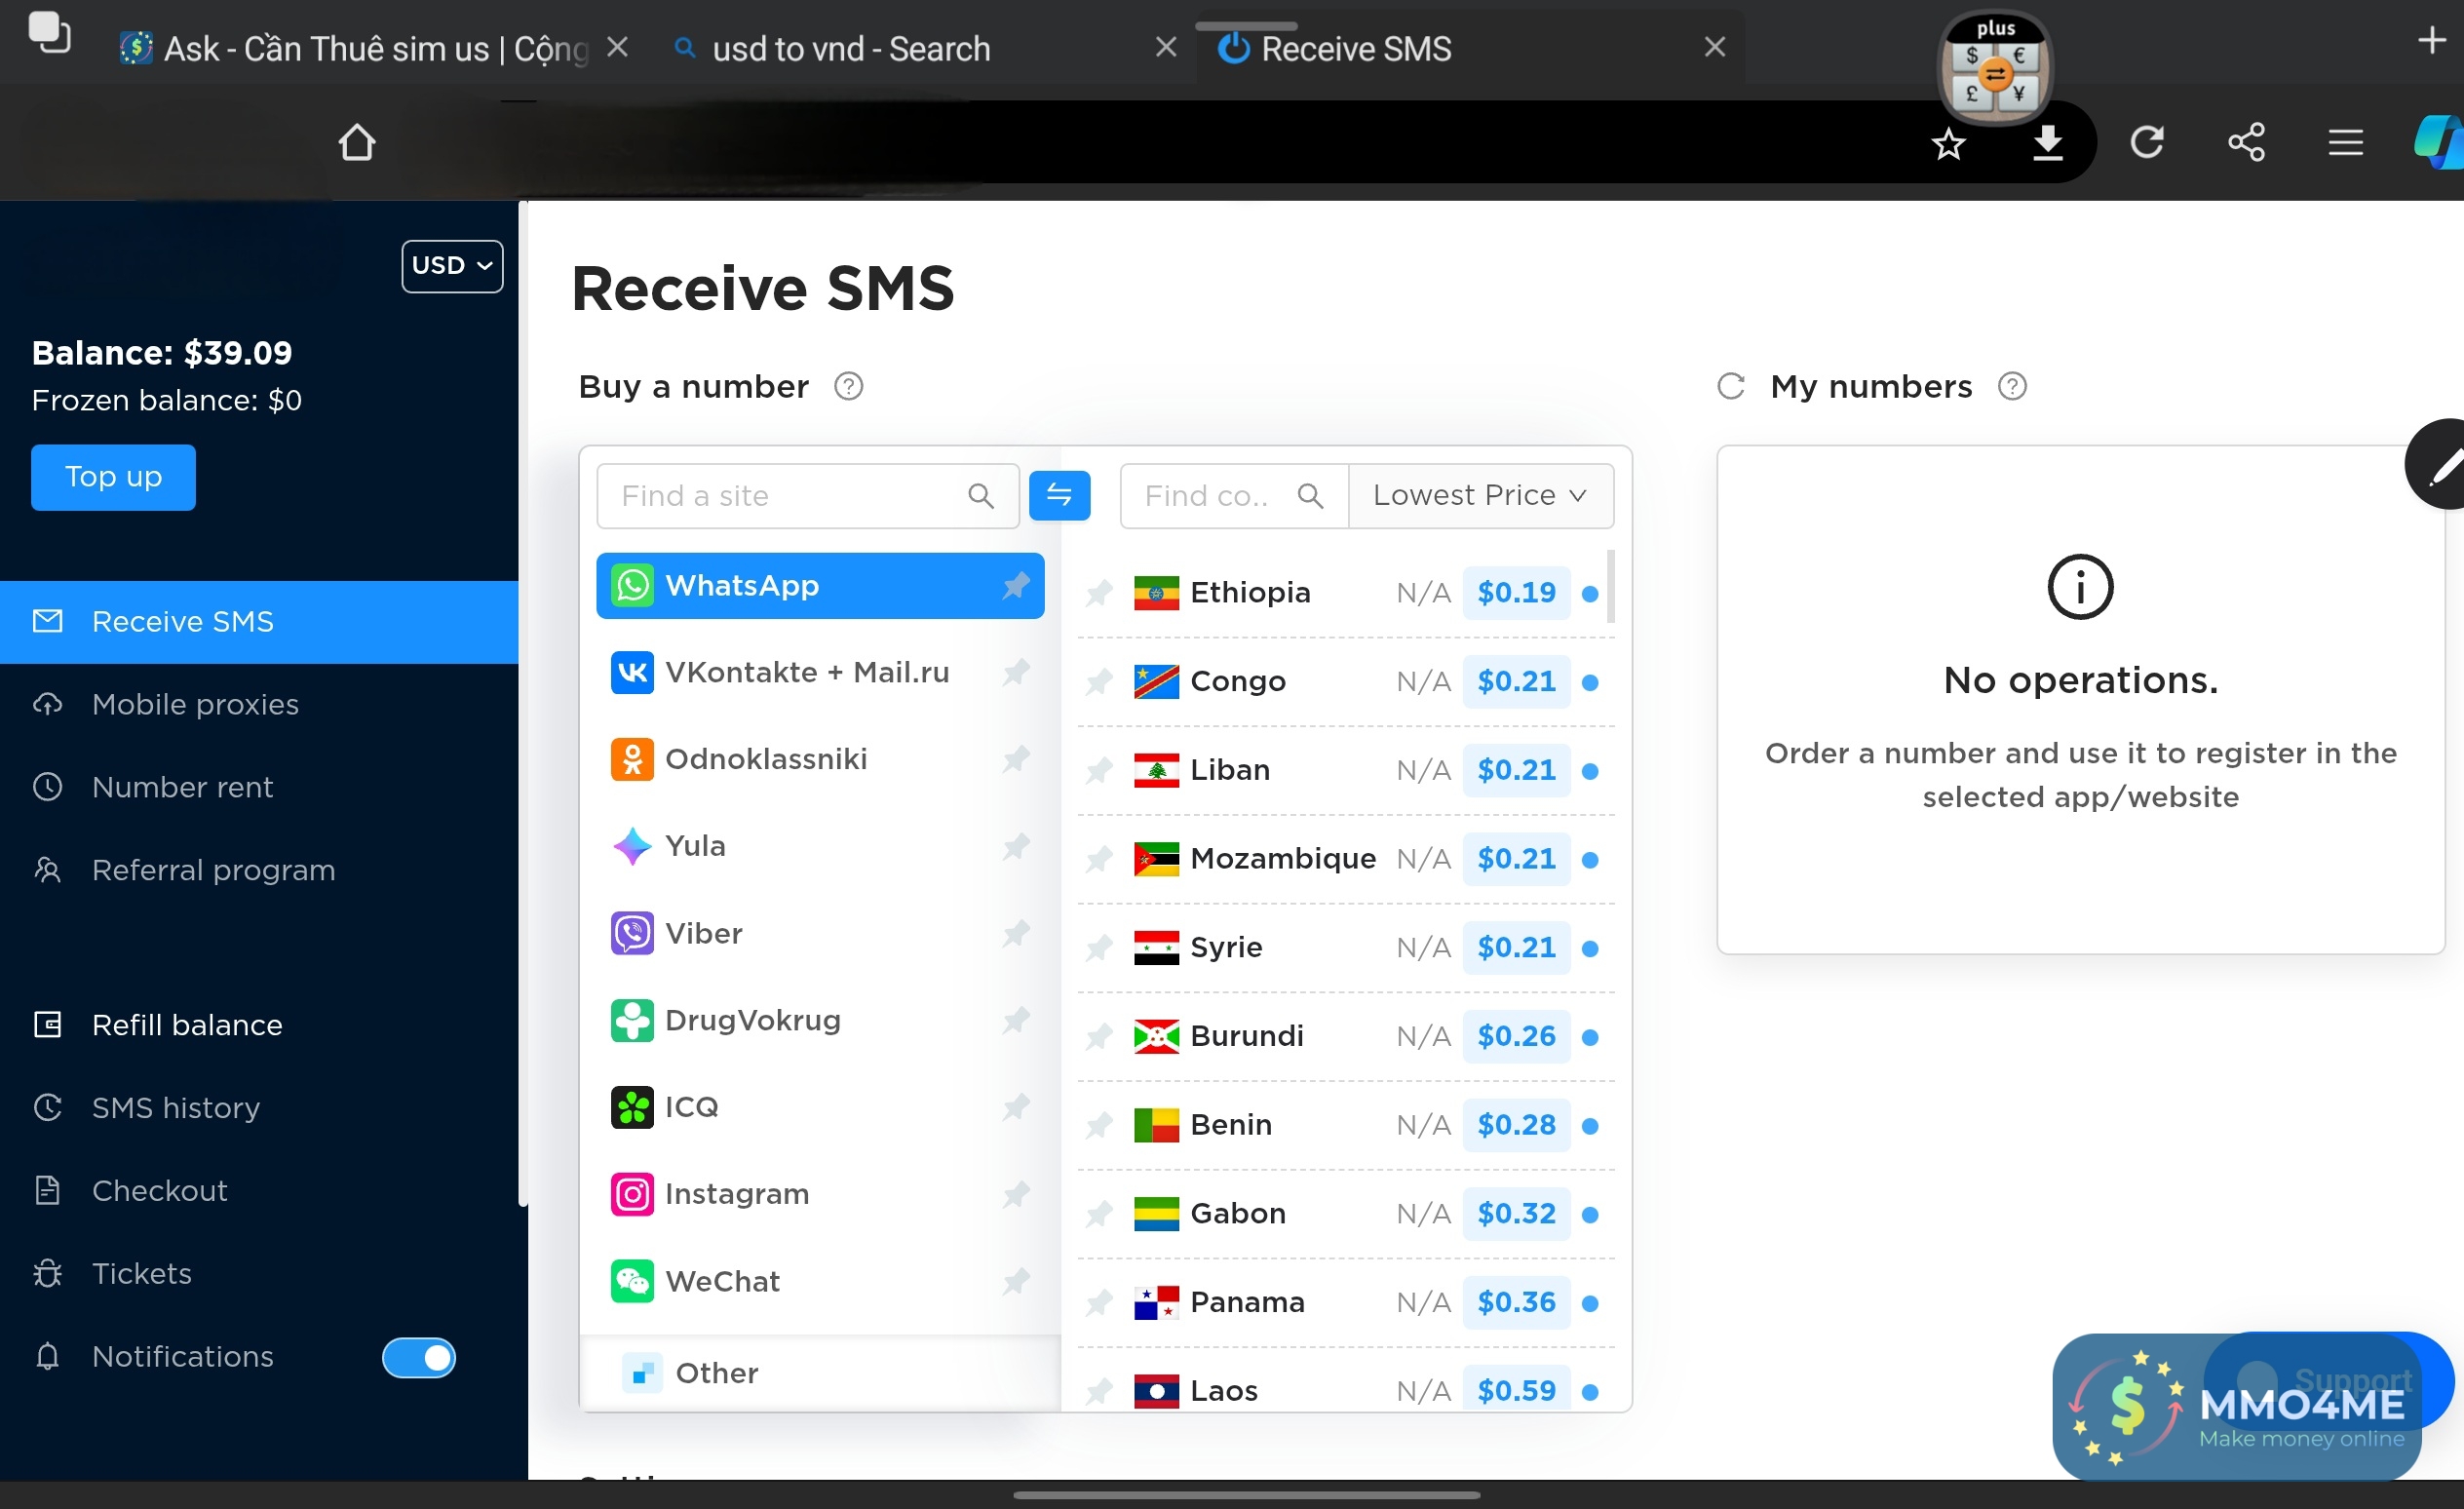Viewport: 2464px width, 1509px height.
Task: Expand the Lowest Price sort dropdown
Action: click(x=1480, y=495)
